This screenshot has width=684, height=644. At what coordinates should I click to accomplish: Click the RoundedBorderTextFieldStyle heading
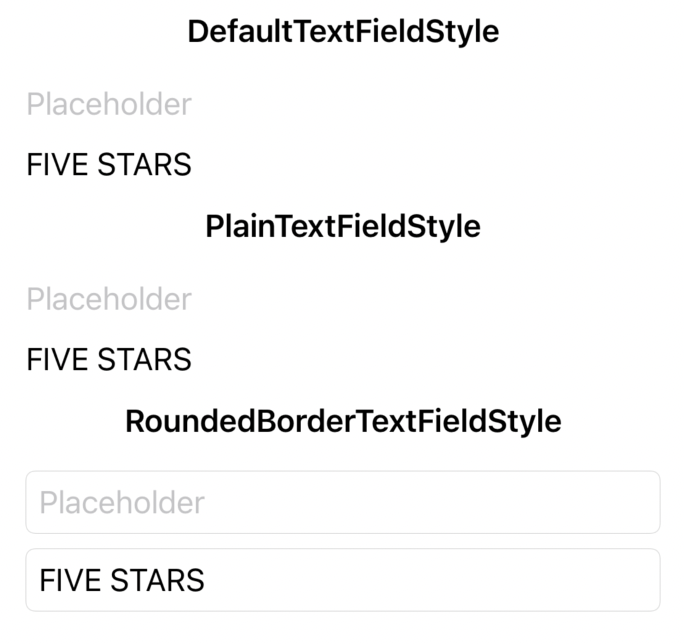343,422
